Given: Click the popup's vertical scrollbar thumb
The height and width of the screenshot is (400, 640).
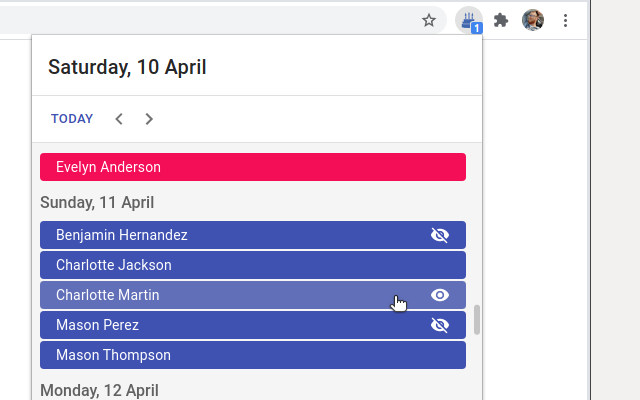Looking at the screenshot, I should [476, 320].
